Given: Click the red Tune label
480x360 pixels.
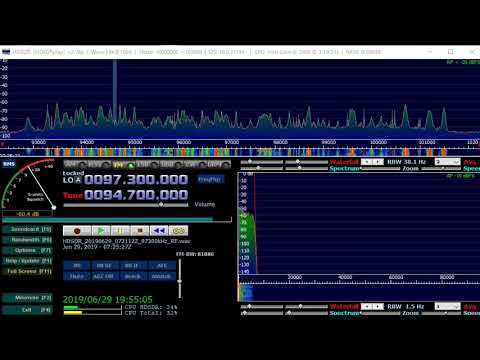Looking at the screenshot, I should coord(73,196).
